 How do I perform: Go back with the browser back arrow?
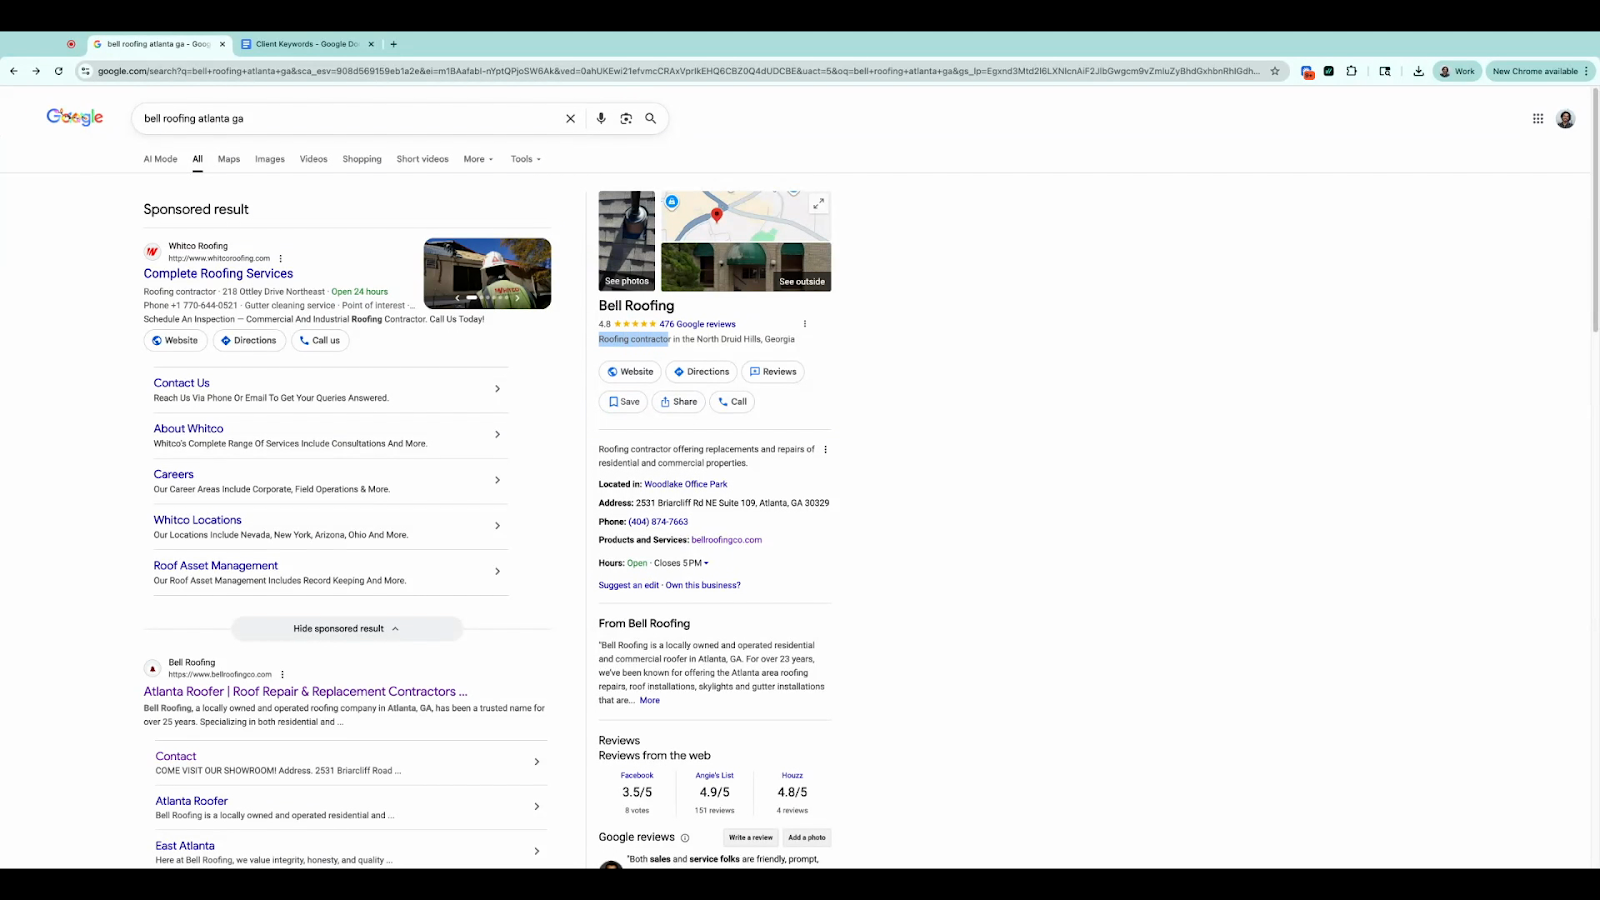click(x=14, y=71)
